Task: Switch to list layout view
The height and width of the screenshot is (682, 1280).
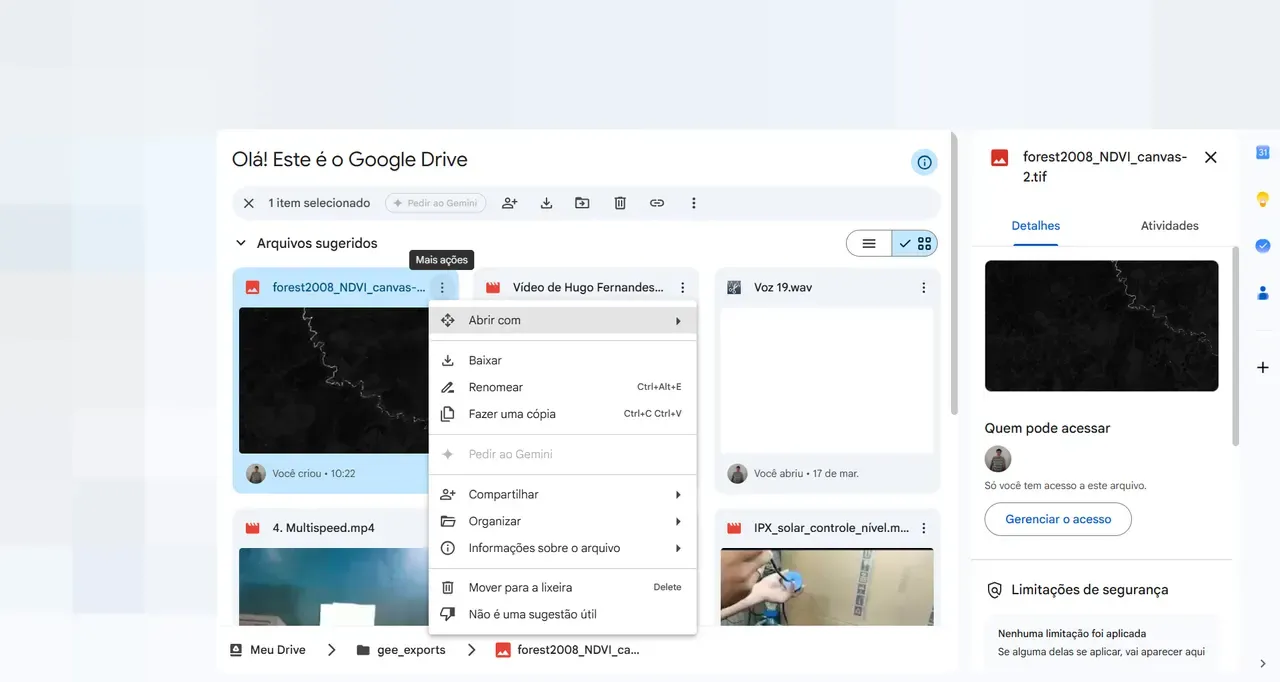Action: coord(869,243)
